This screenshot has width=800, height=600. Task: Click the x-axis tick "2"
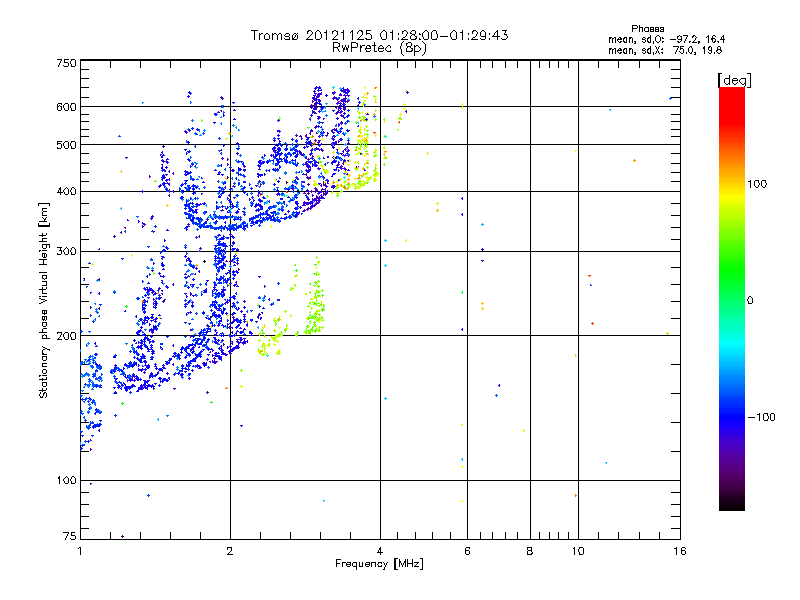point(230,551)
